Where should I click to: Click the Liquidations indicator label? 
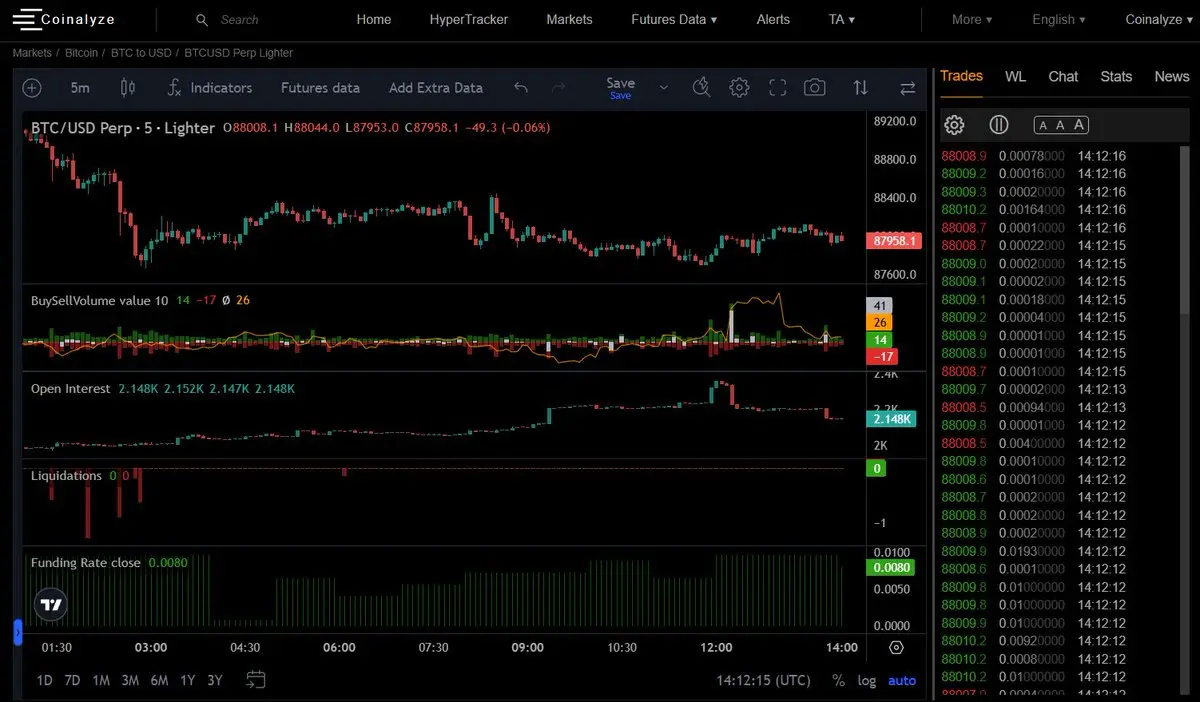pyautogui.click(x=66, y=476)
